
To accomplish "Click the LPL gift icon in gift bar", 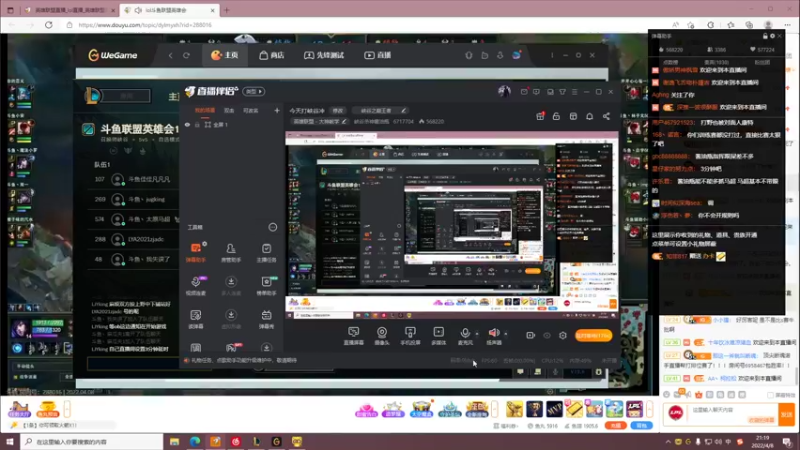I will [634, 409].
